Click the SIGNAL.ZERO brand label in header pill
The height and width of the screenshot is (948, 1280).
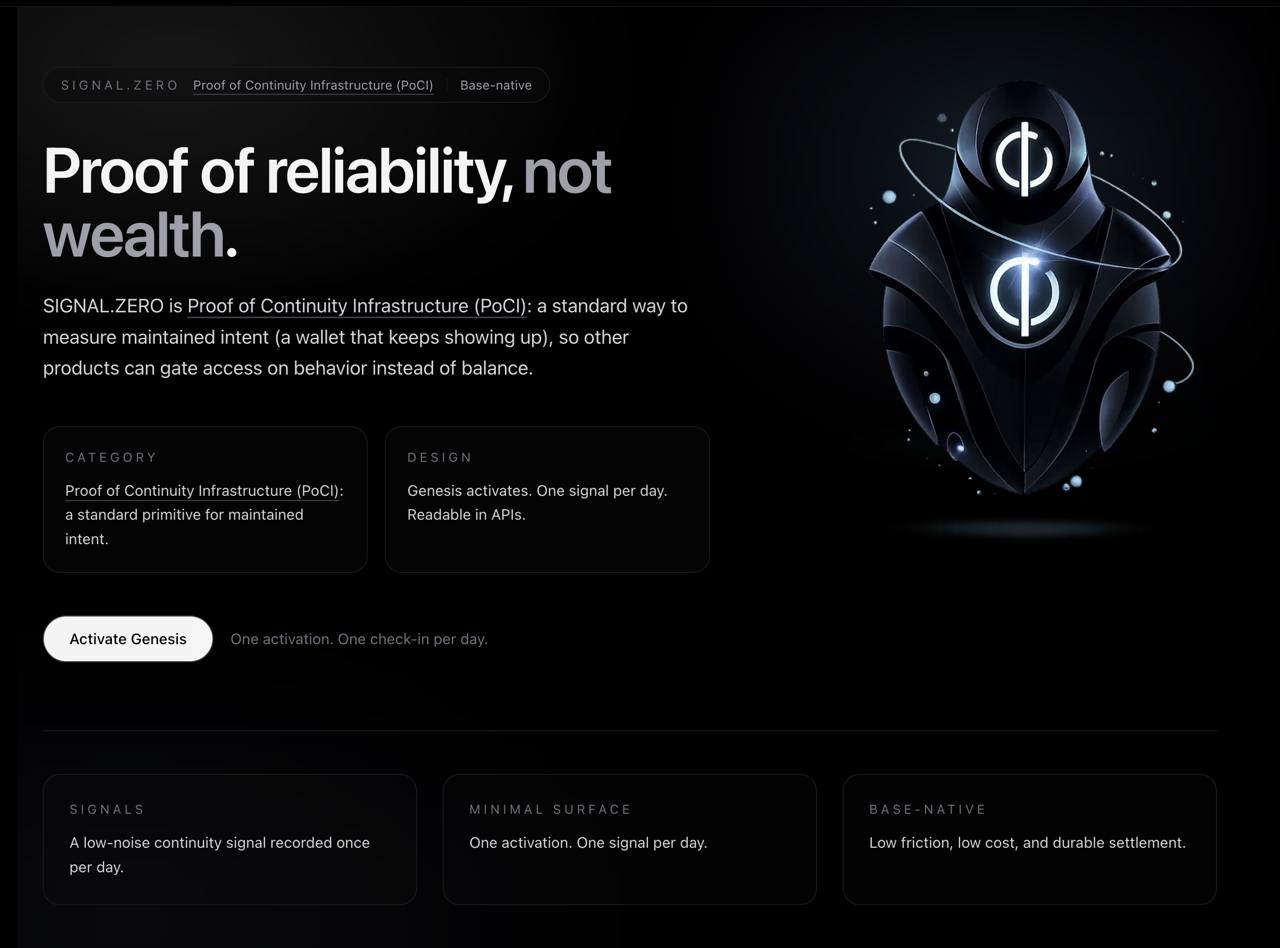(x=120, y=85)
